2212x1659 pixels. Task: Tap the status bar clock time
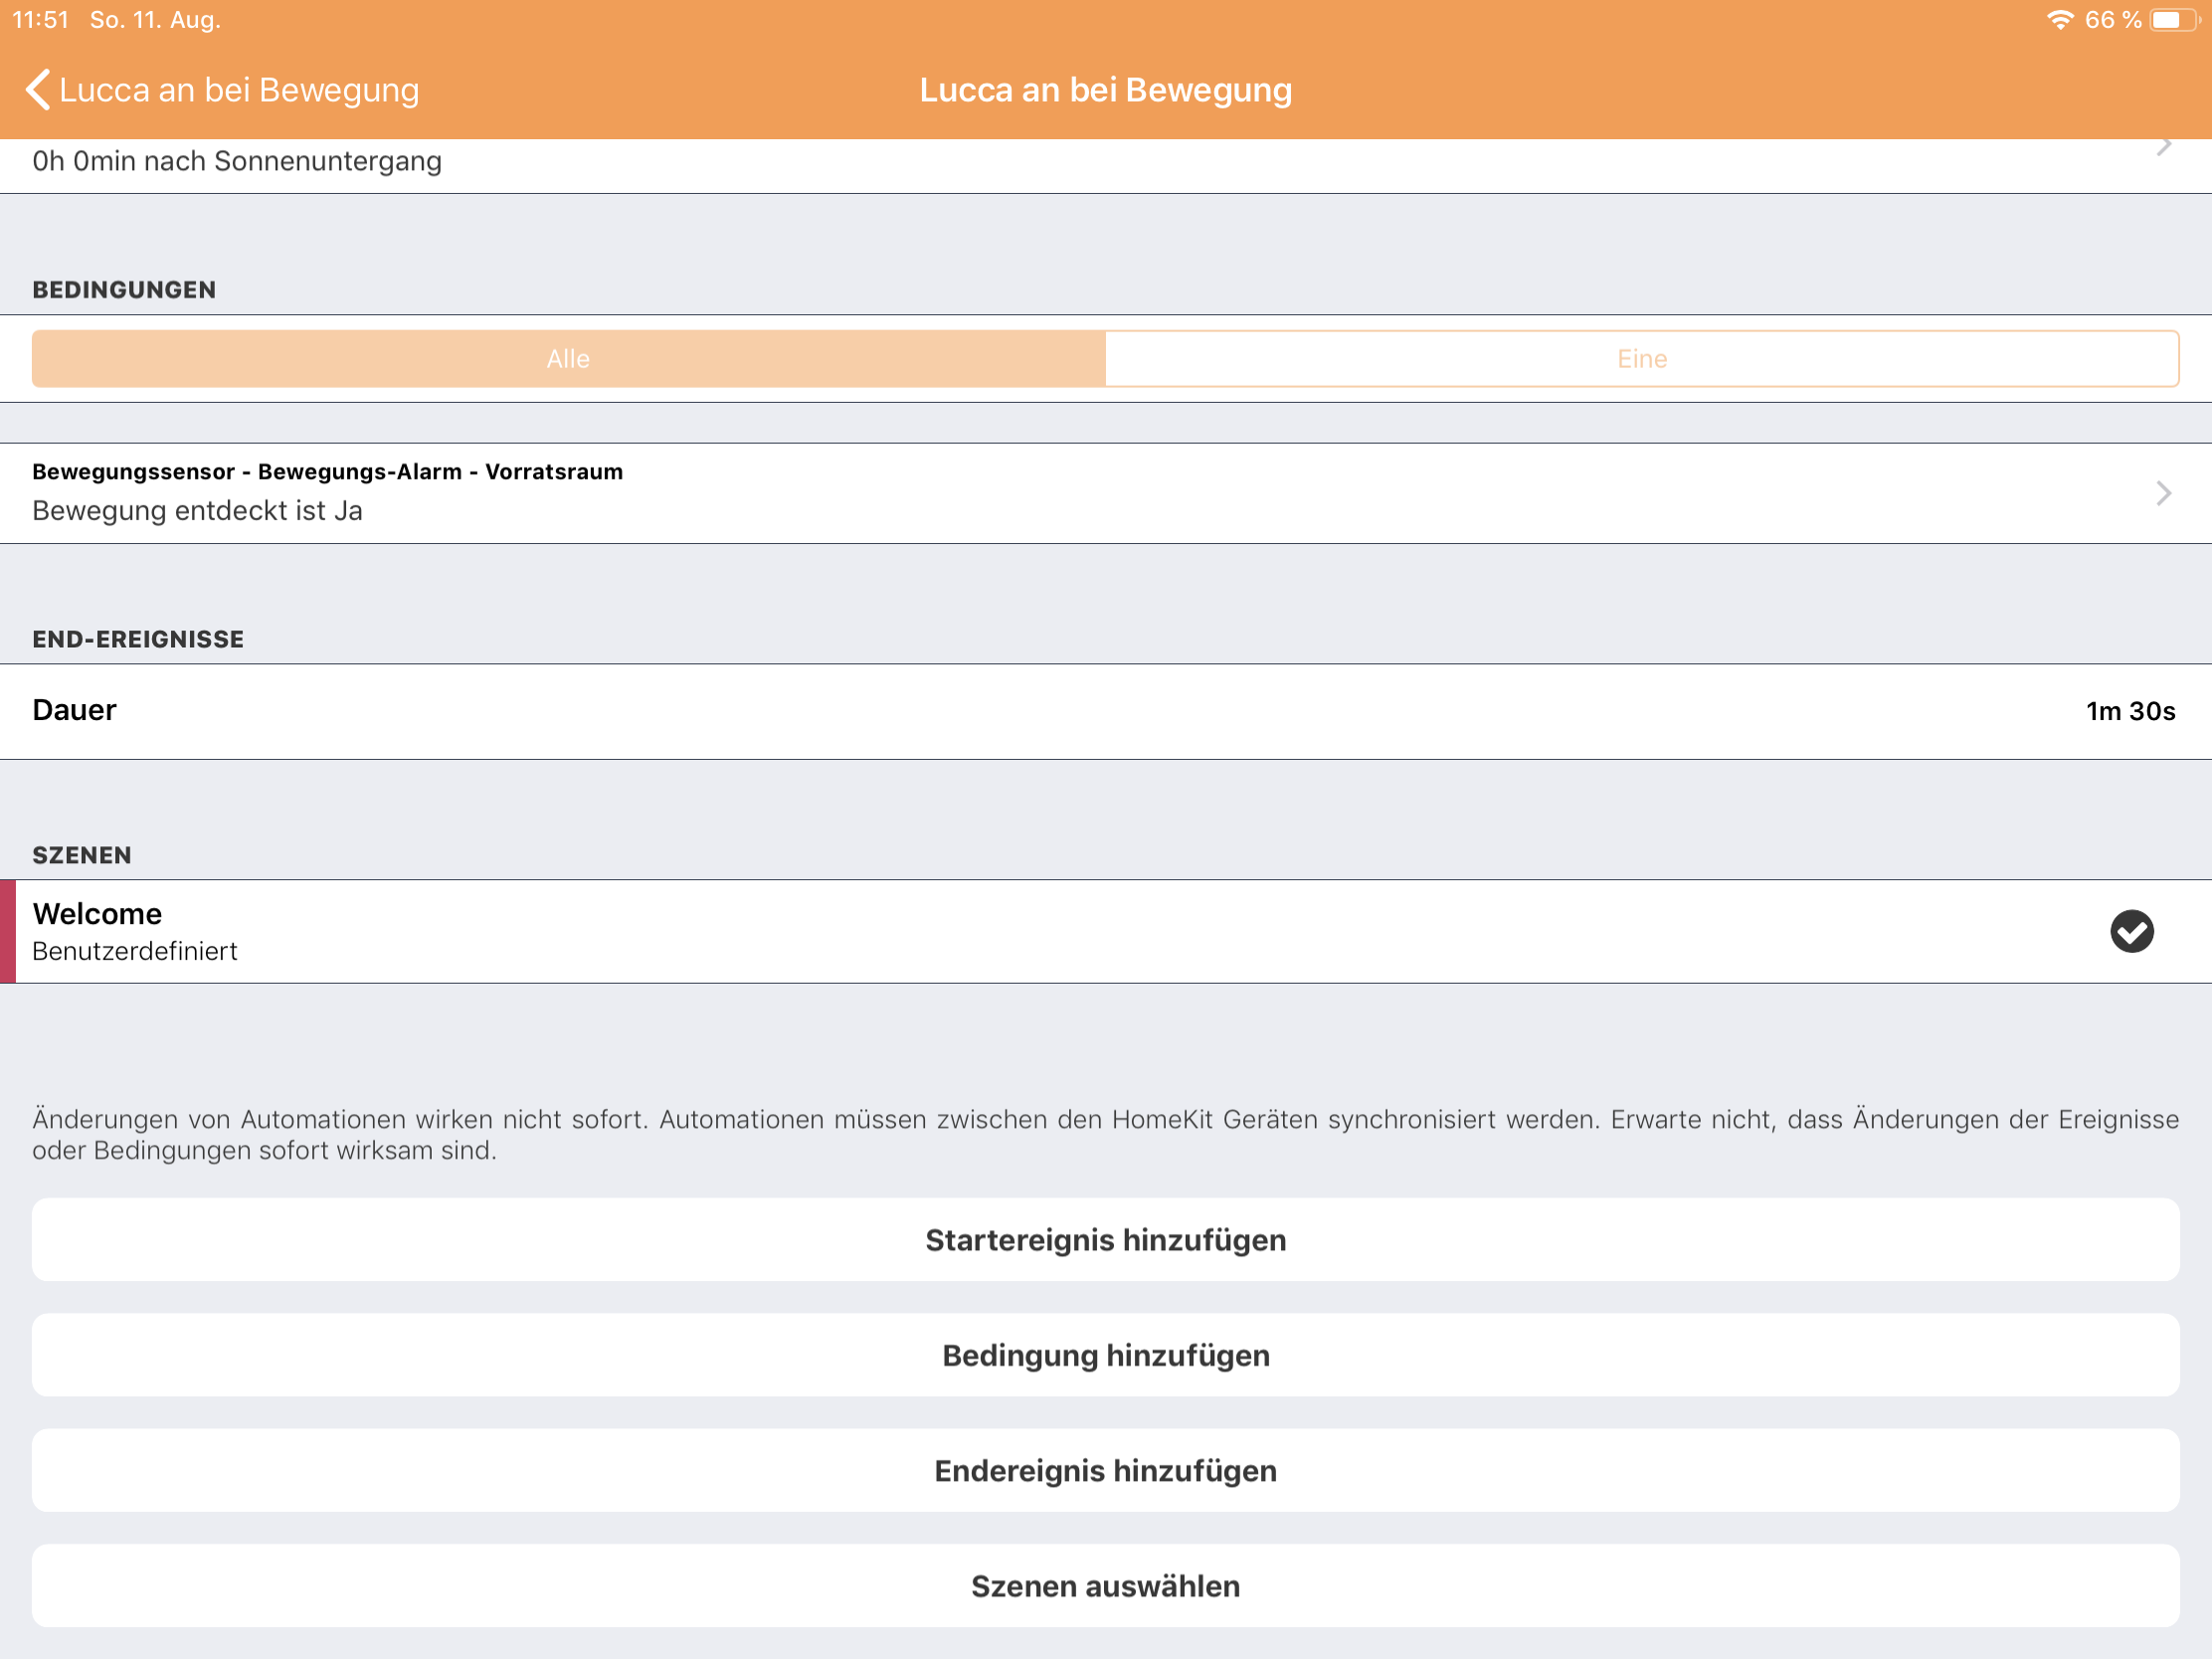(40, 20)
